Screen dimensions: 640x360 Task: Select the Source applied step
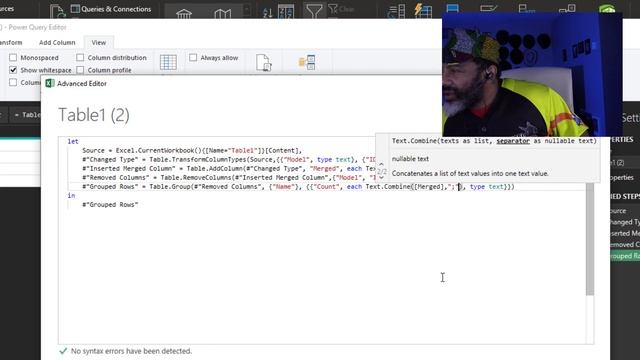pos(619,211)
